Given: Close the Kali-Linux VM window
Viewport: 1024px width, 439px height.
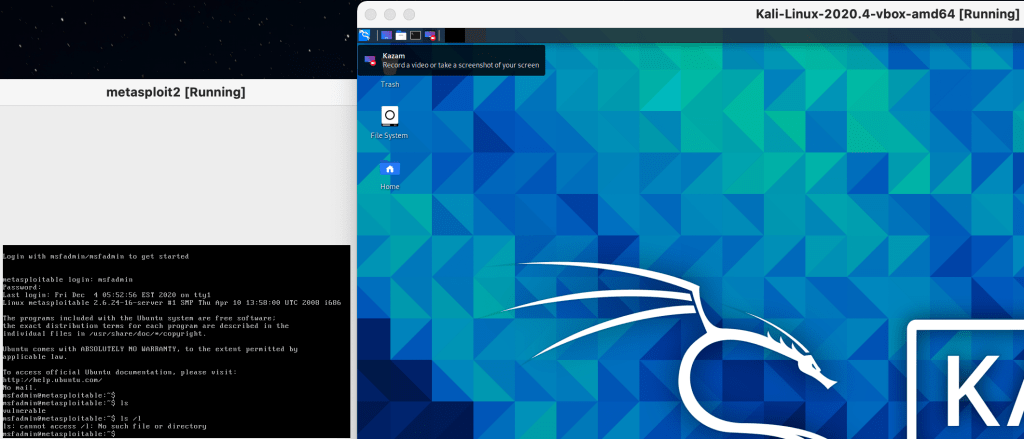Looking at the screenshot, I should tap(372, 14).
